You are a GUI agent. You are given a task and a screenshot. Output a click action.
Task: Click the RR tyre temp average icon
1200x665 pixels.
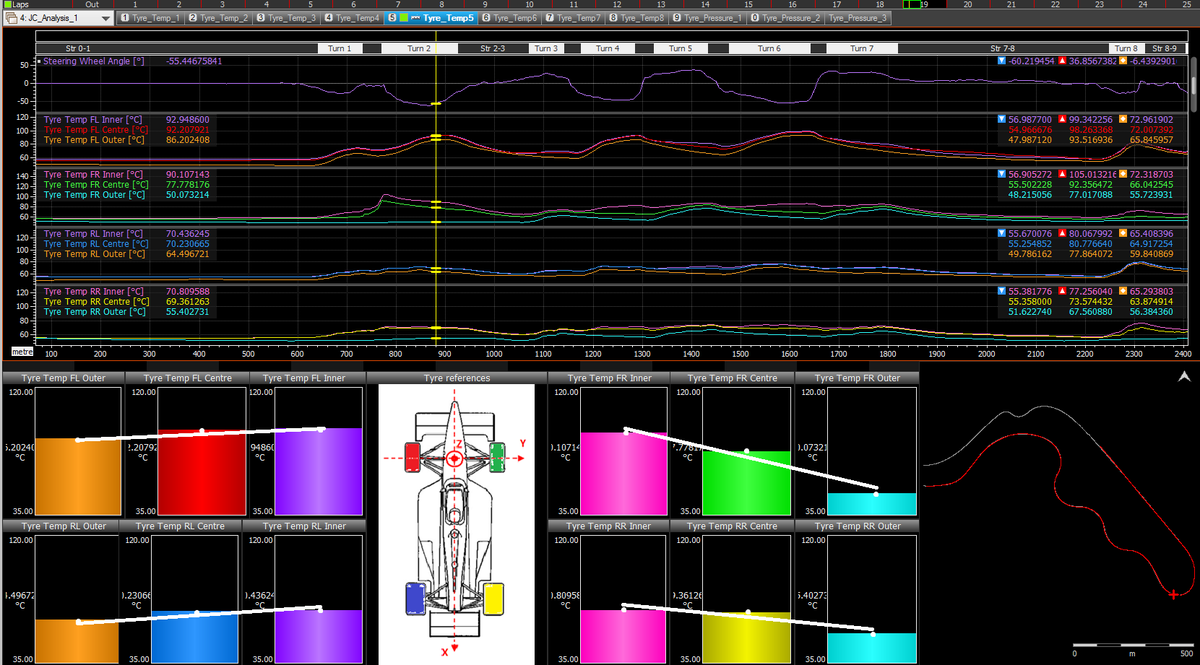tap(1124, 291)
